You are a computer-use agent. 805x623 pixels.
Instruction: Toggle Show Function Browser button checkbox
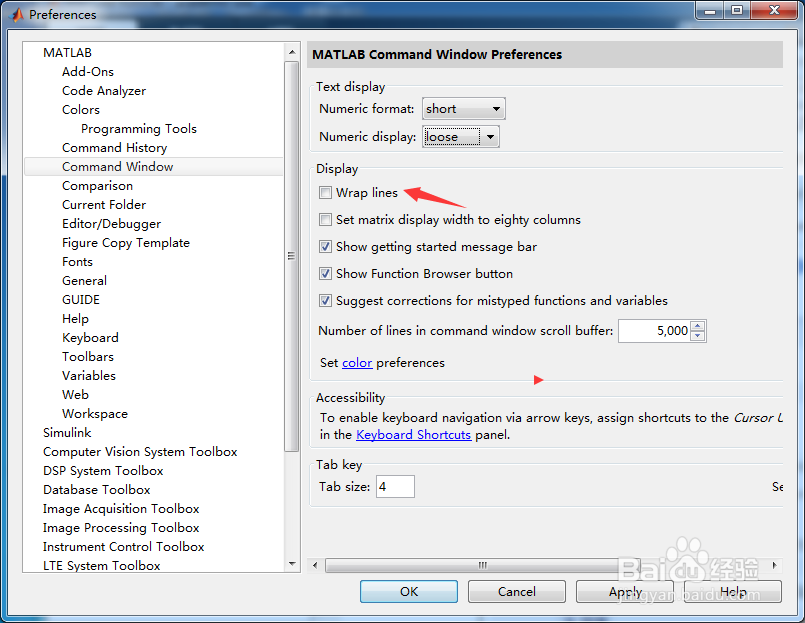coord(325,273)
